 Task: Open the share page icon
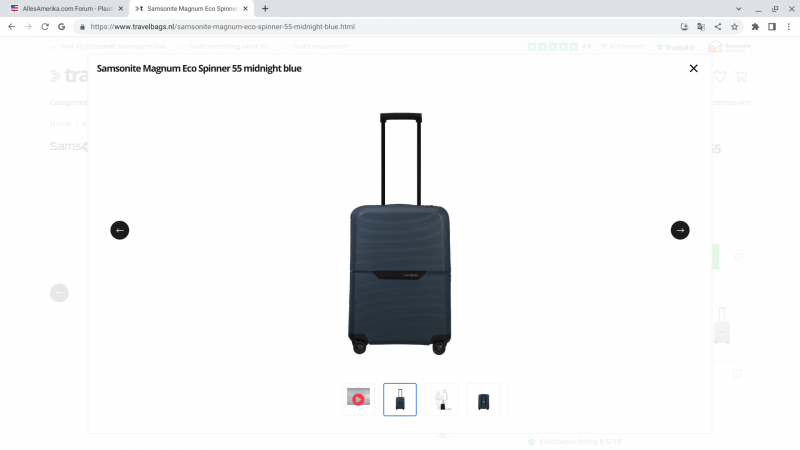(x=718, y=26)
